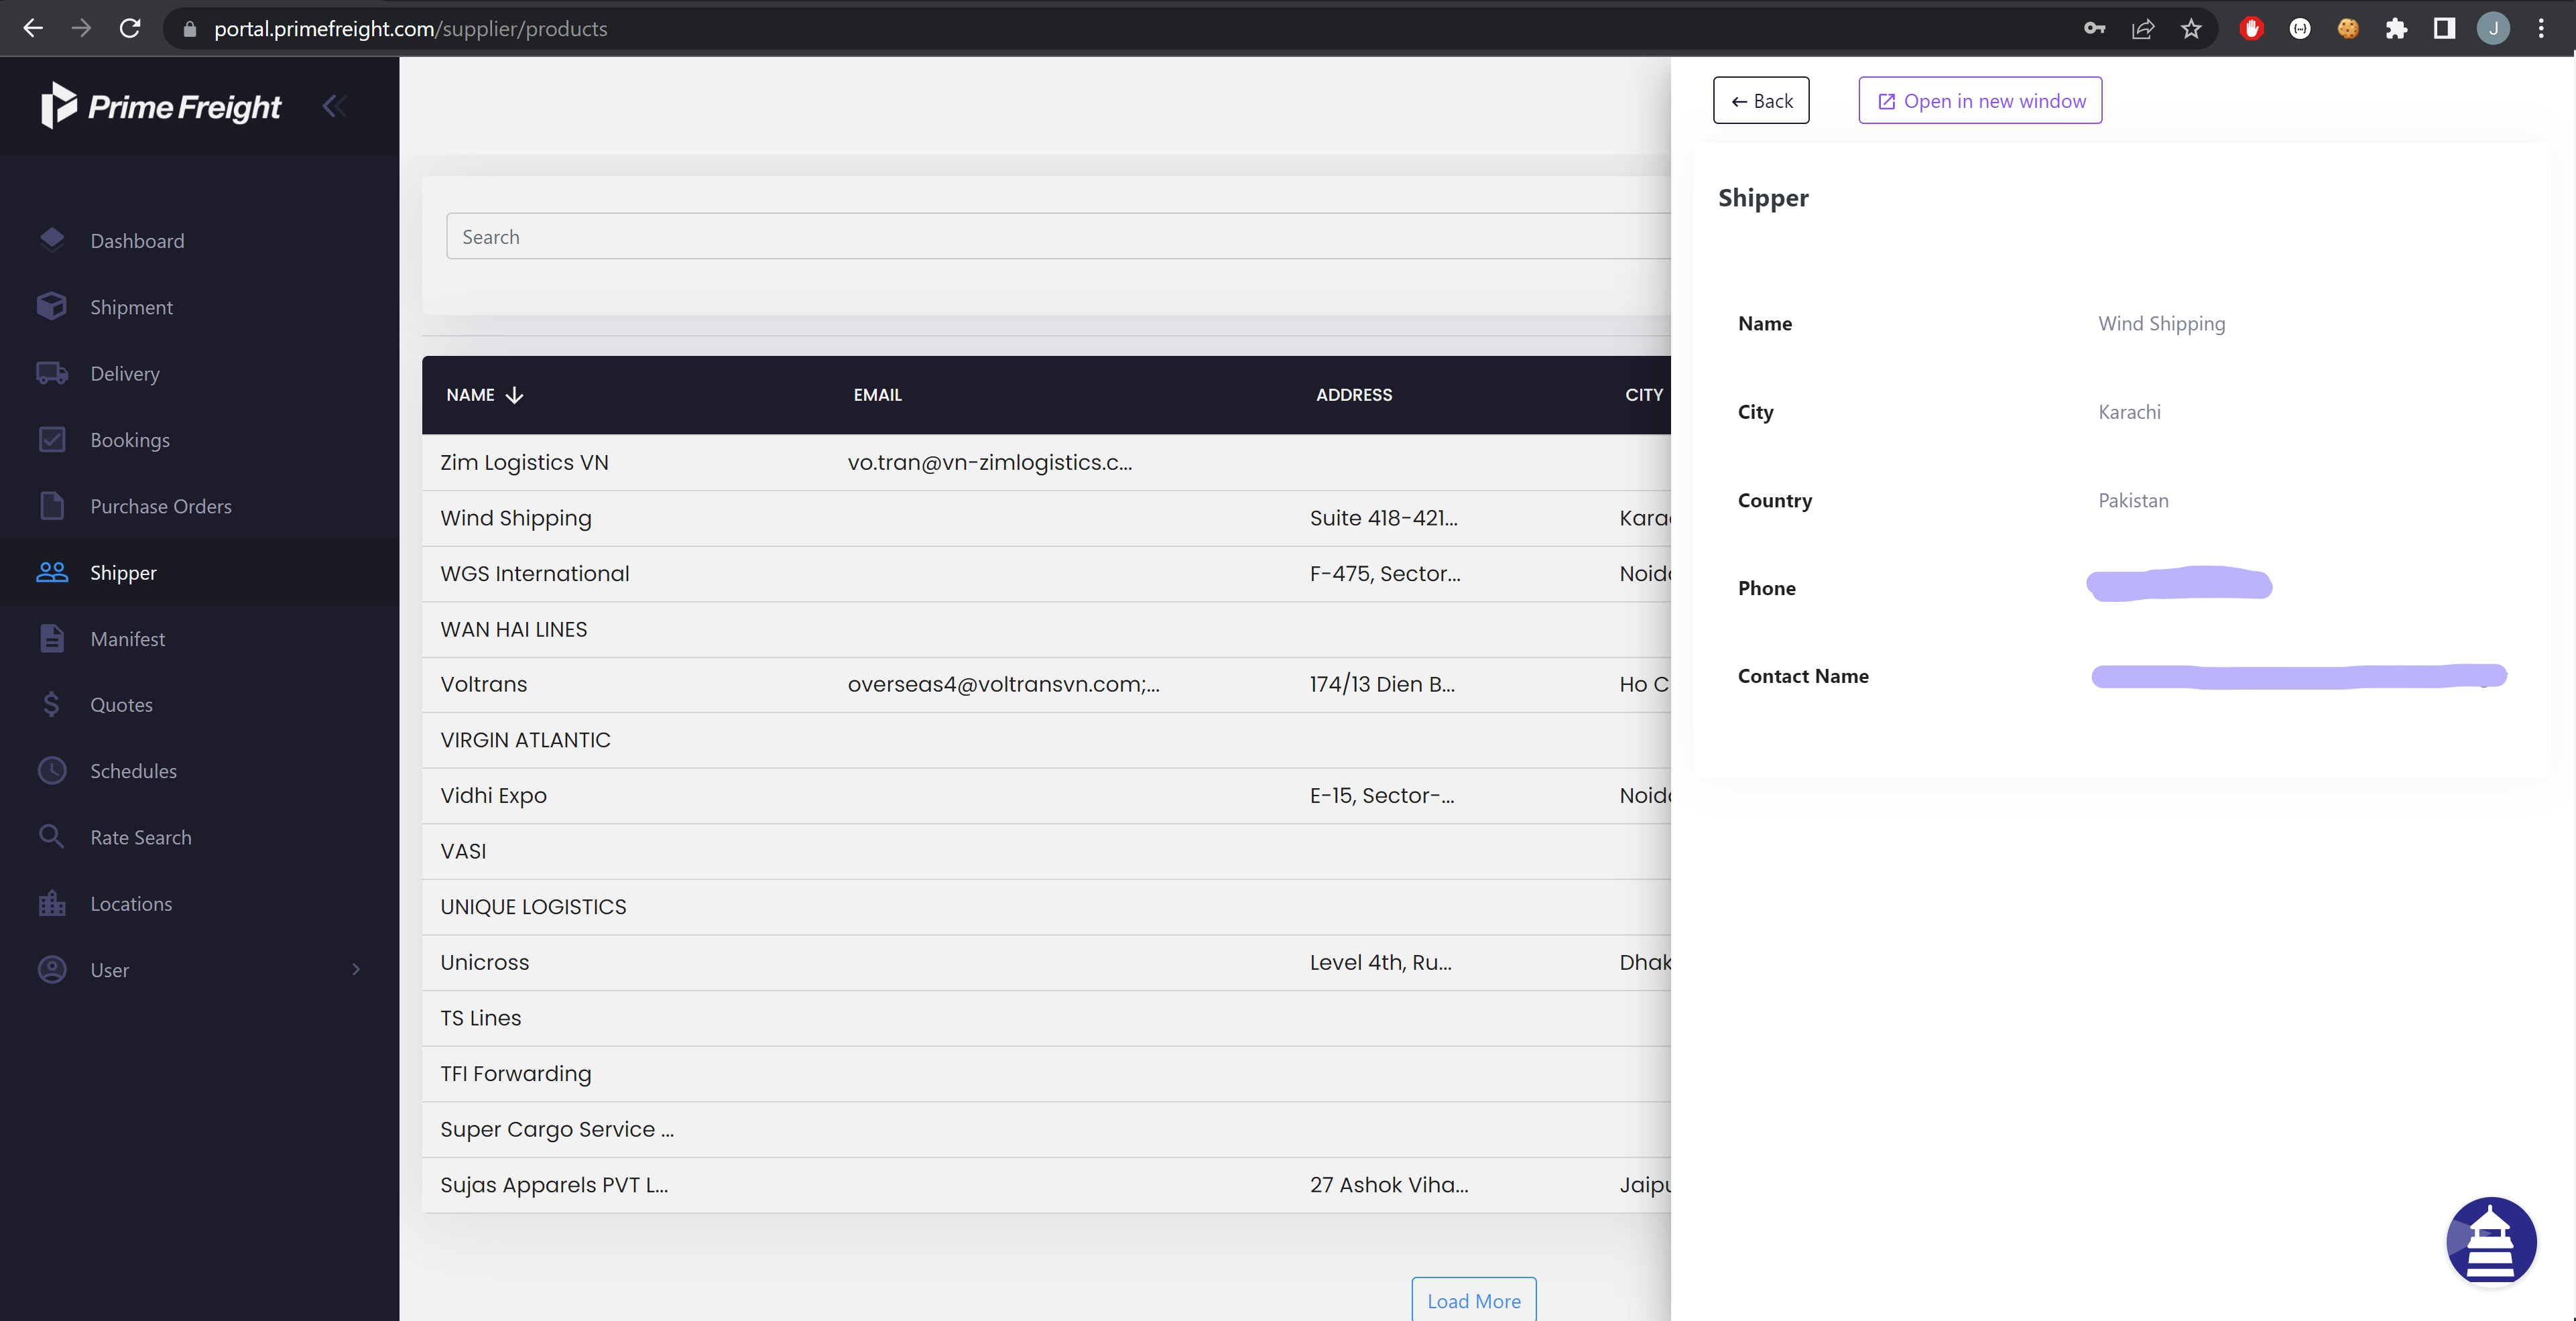The height and width of the screenshot is (1321, 2576).
Task: Bookmark this page with the star
Action: (2190, 29)
